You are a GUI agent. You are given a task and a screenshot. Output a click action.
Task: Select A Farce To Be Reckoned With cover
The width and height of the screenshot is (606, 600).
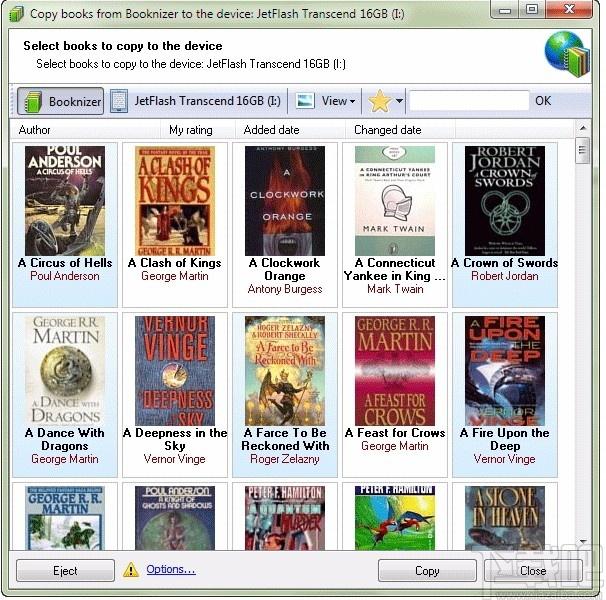click(x=285, y=371)
